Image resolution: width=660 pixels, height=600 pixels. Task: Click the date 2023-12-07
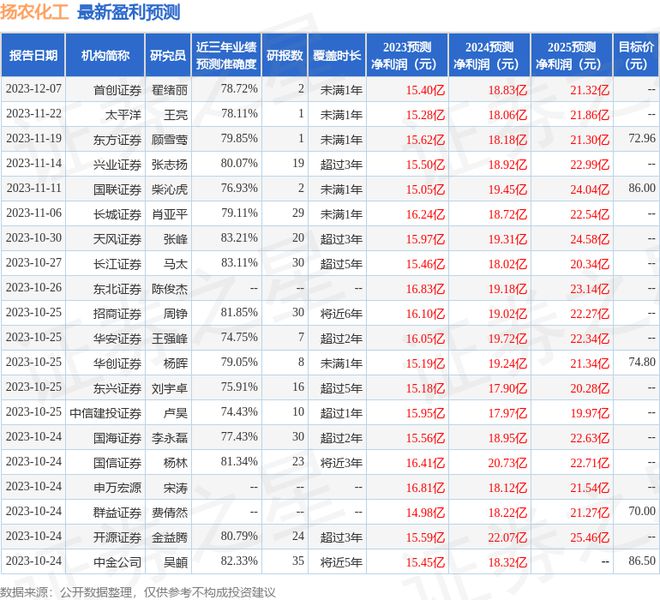34,89
